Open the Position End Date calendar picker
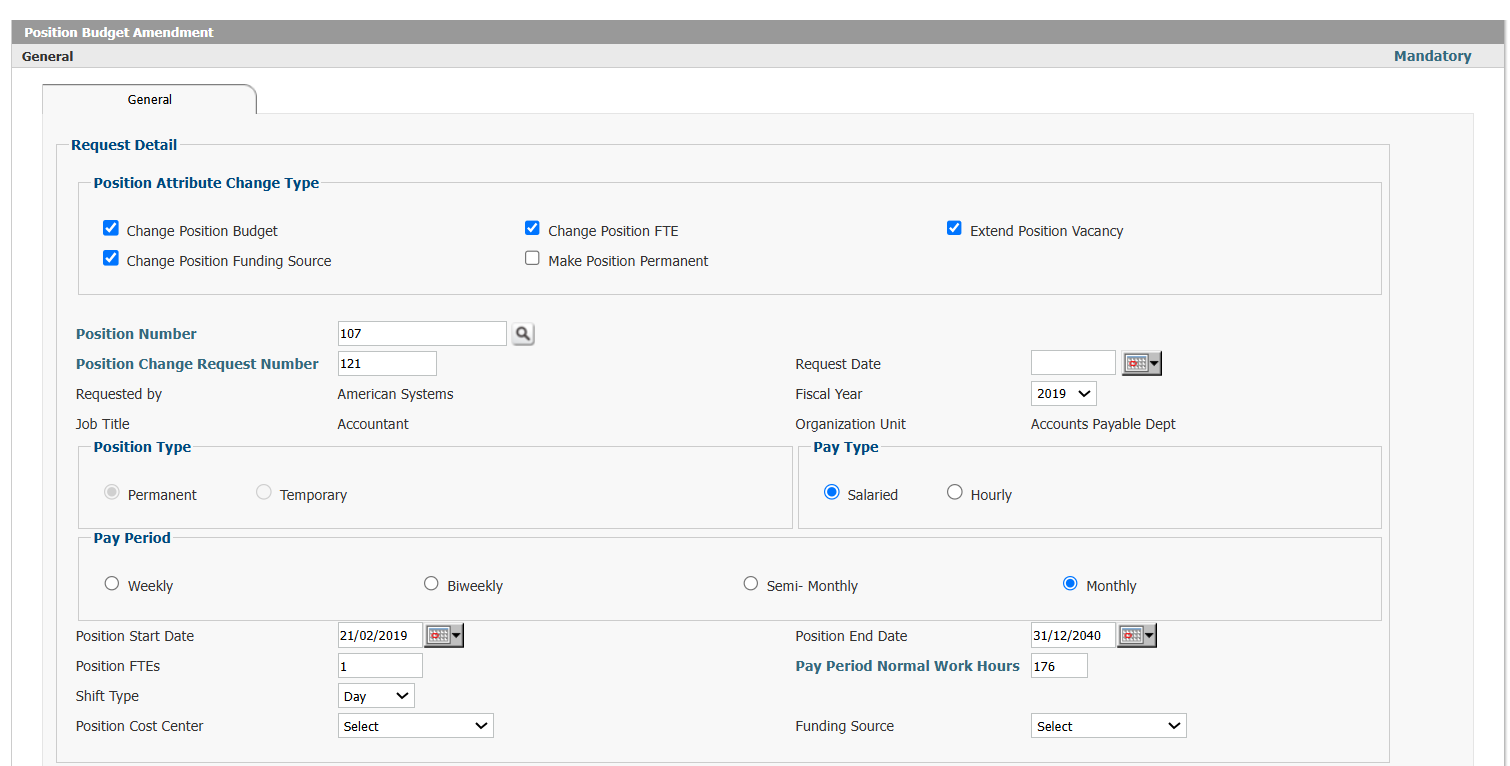The width and height of the screenshot is (1510, 766). (1130, 635)
